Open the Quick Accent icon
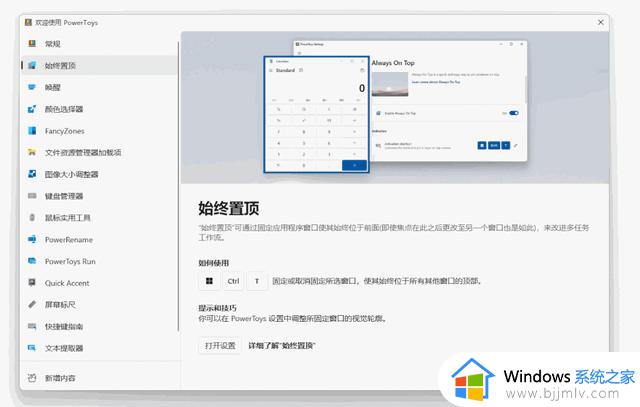Viewport: 640px width, 407px height. [x=32, y=282]
